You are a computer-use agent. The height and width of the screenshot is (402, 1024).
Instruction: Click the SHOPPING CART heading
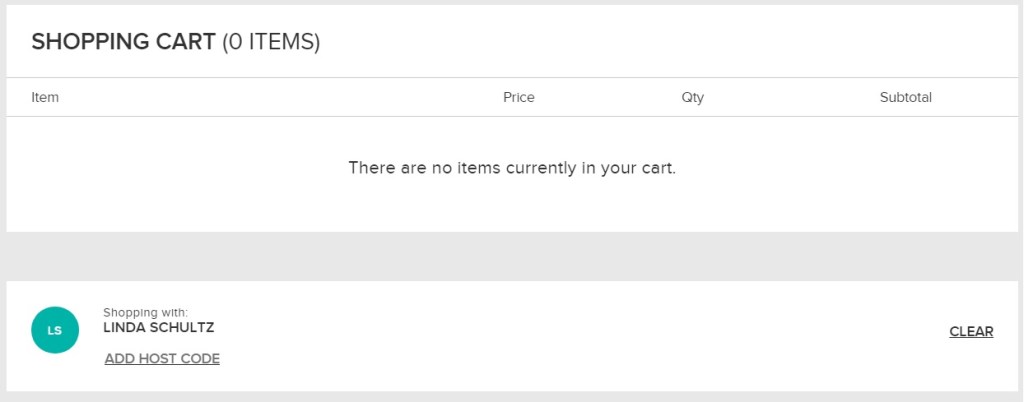123,42
